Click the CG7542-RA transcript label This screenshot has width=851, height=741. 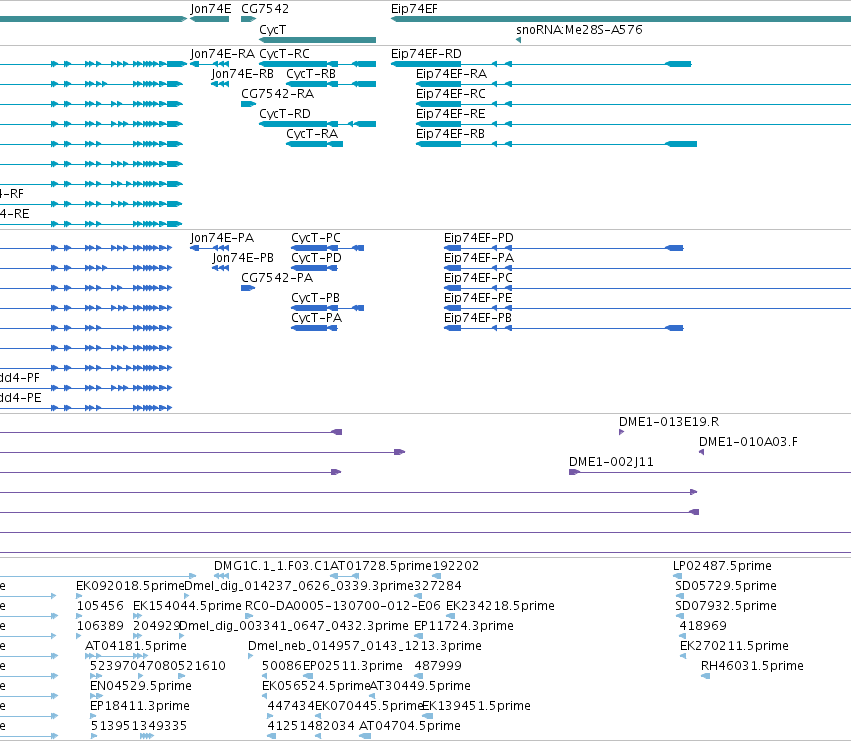point(277,94)
